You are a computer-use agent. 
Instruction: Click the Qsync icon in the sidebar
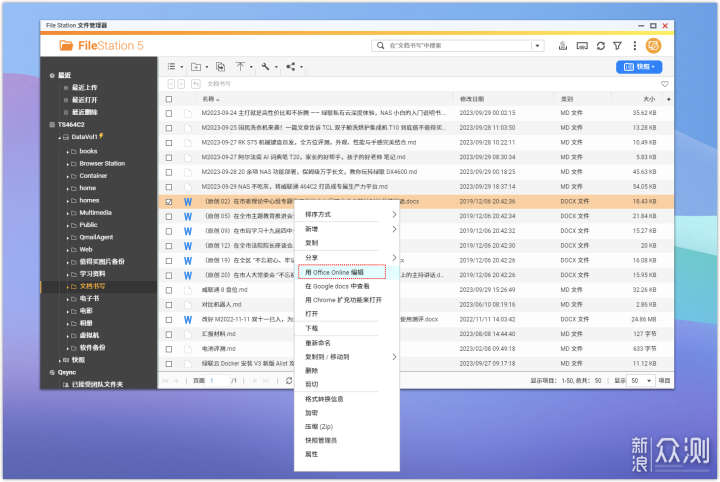52,372
